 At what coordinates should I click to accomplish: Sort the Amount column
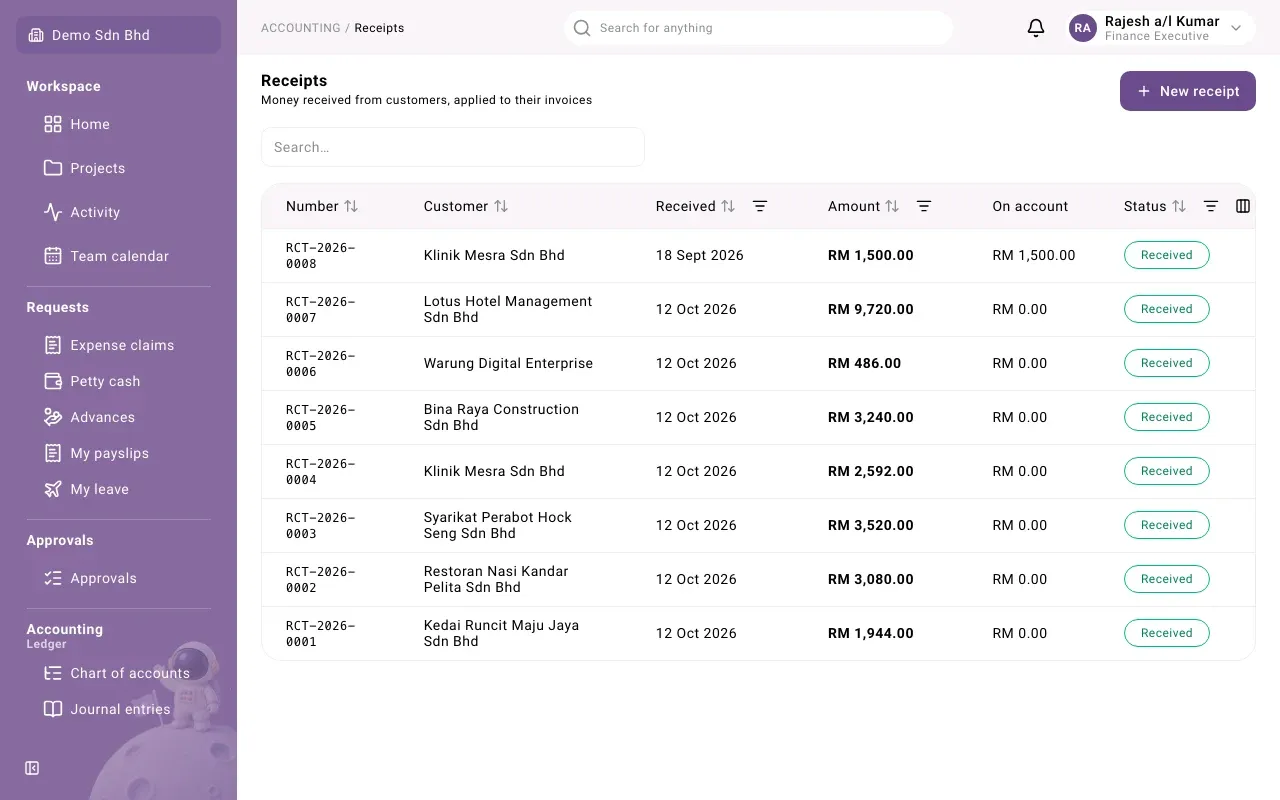click(x=892, y=206)
